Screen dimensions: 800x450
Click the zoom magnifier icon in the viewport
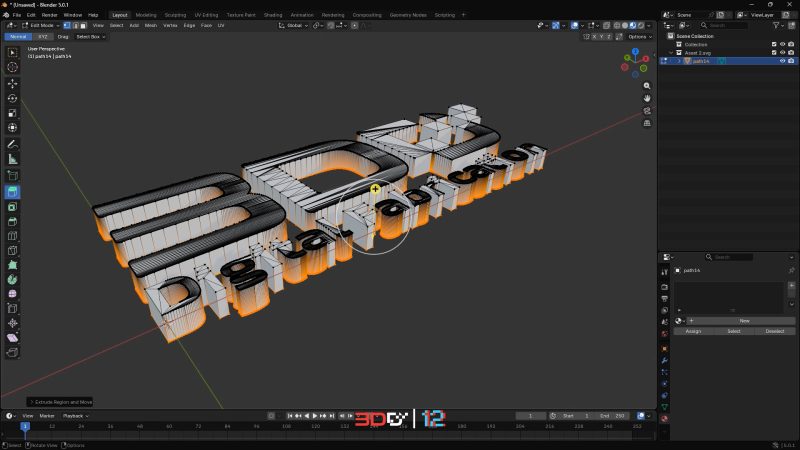(647, 85)
